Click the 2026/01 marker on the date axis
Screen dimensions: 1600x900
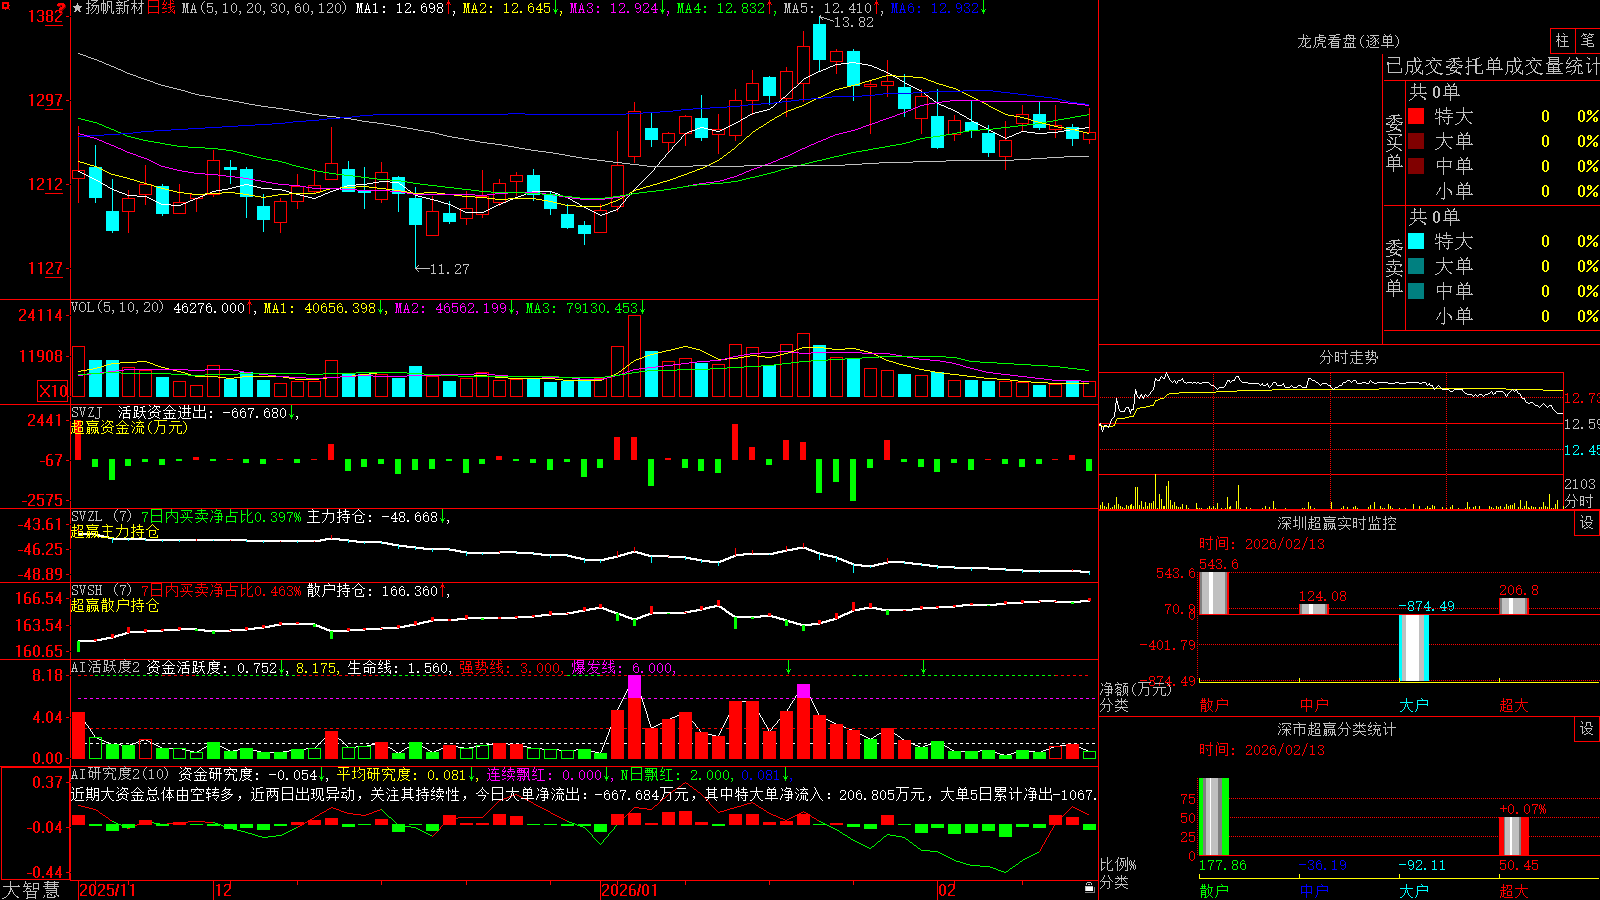pyautogui.click(x=629, y=890)
